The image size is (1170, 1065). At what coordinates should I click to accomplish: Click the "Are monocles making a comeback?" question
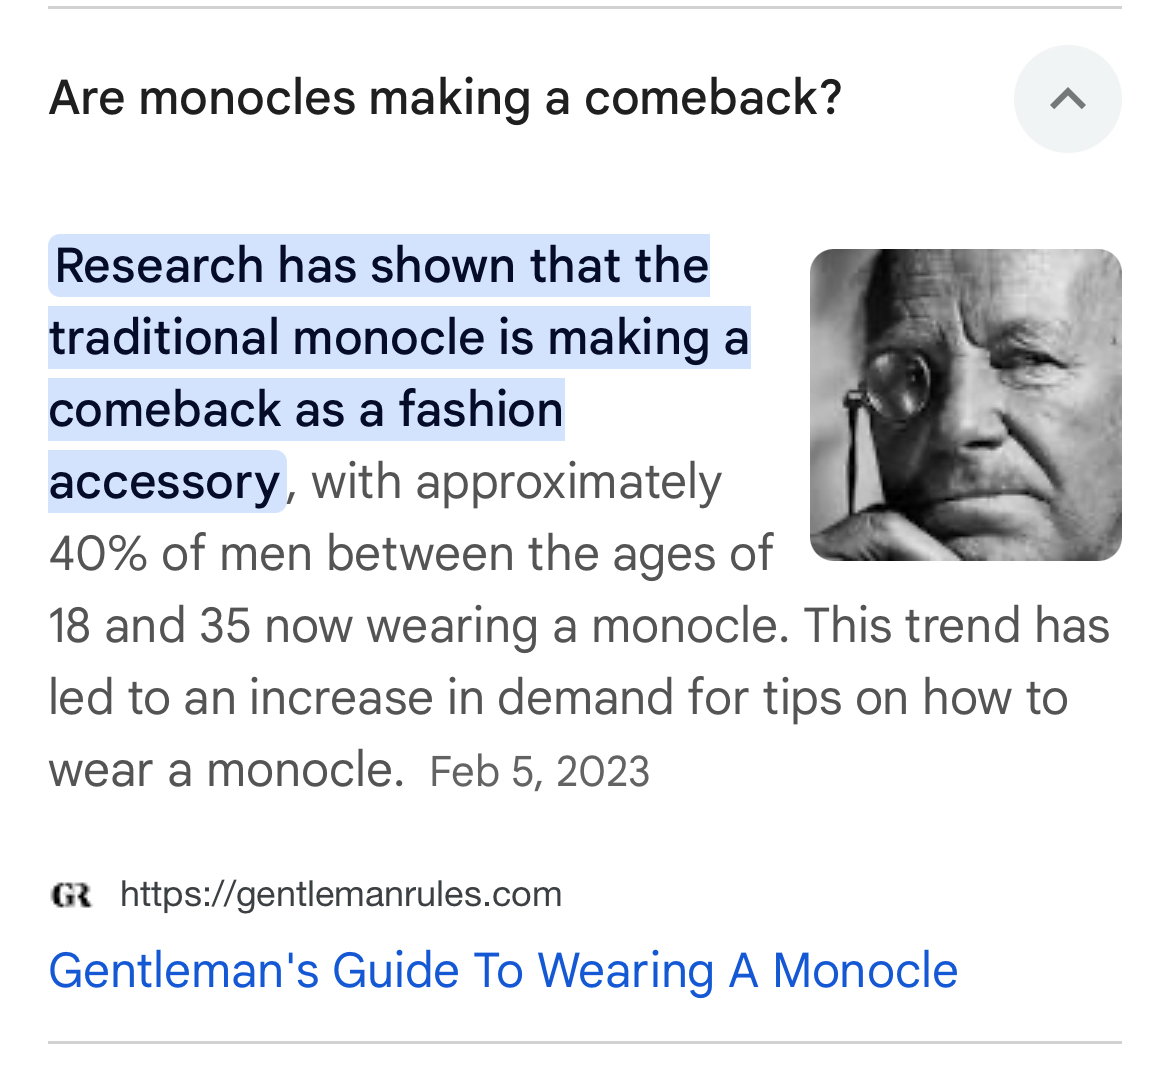coord(445,99)
